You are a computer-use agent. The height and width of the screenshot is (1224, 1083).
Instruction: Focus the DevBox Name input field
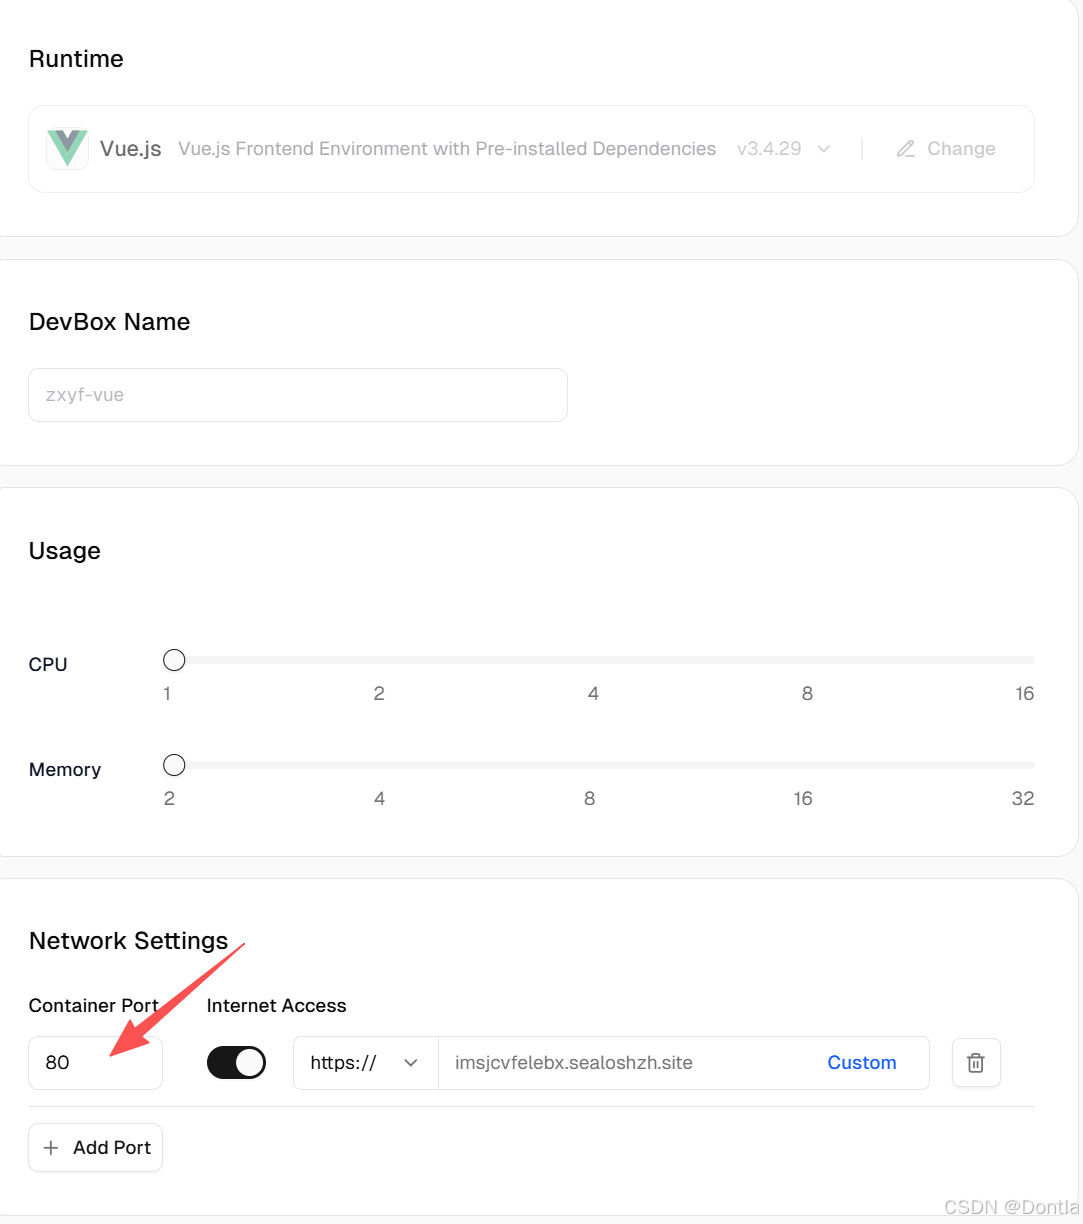(298, 395)
